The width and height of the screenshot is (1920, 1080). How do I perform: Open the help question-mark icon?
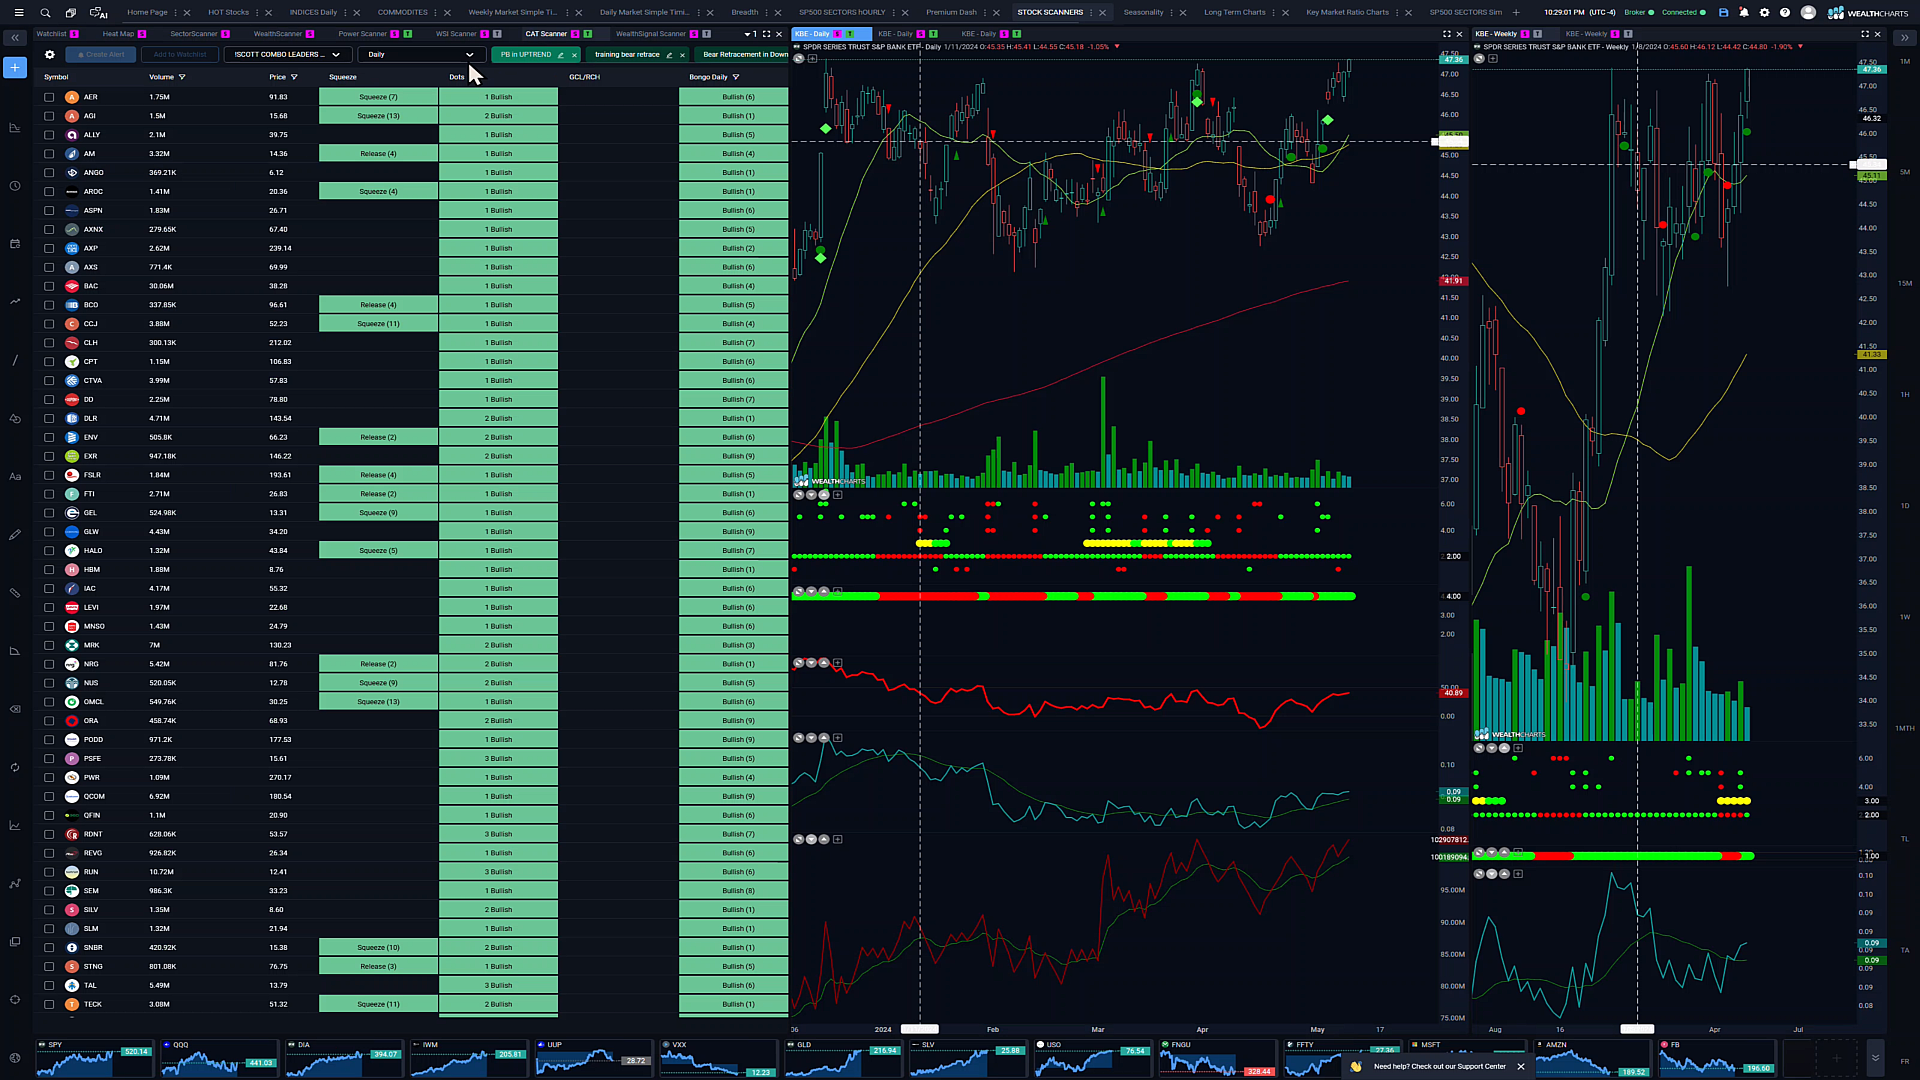point(1785,13)
